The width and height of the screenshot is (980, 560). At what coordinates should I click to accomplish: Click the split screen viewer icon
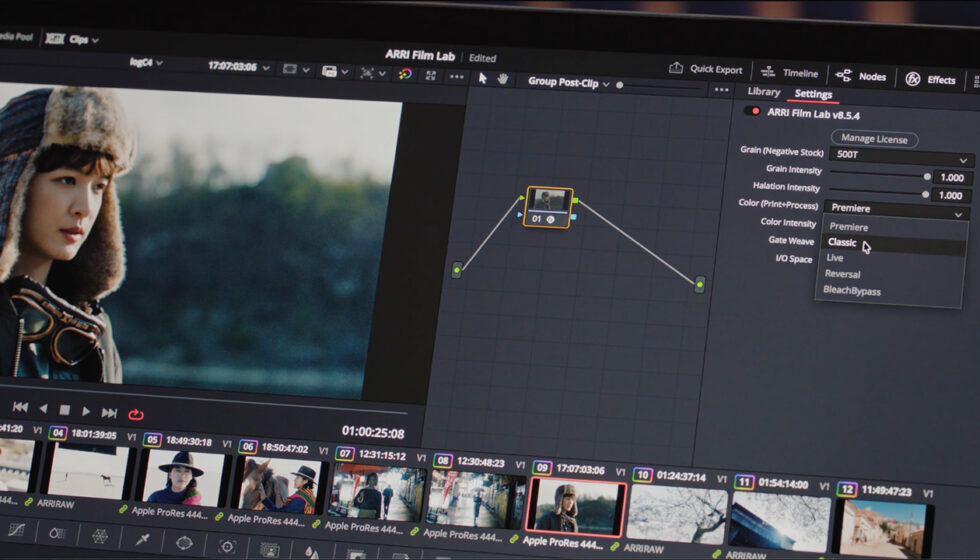coord(329,71)
